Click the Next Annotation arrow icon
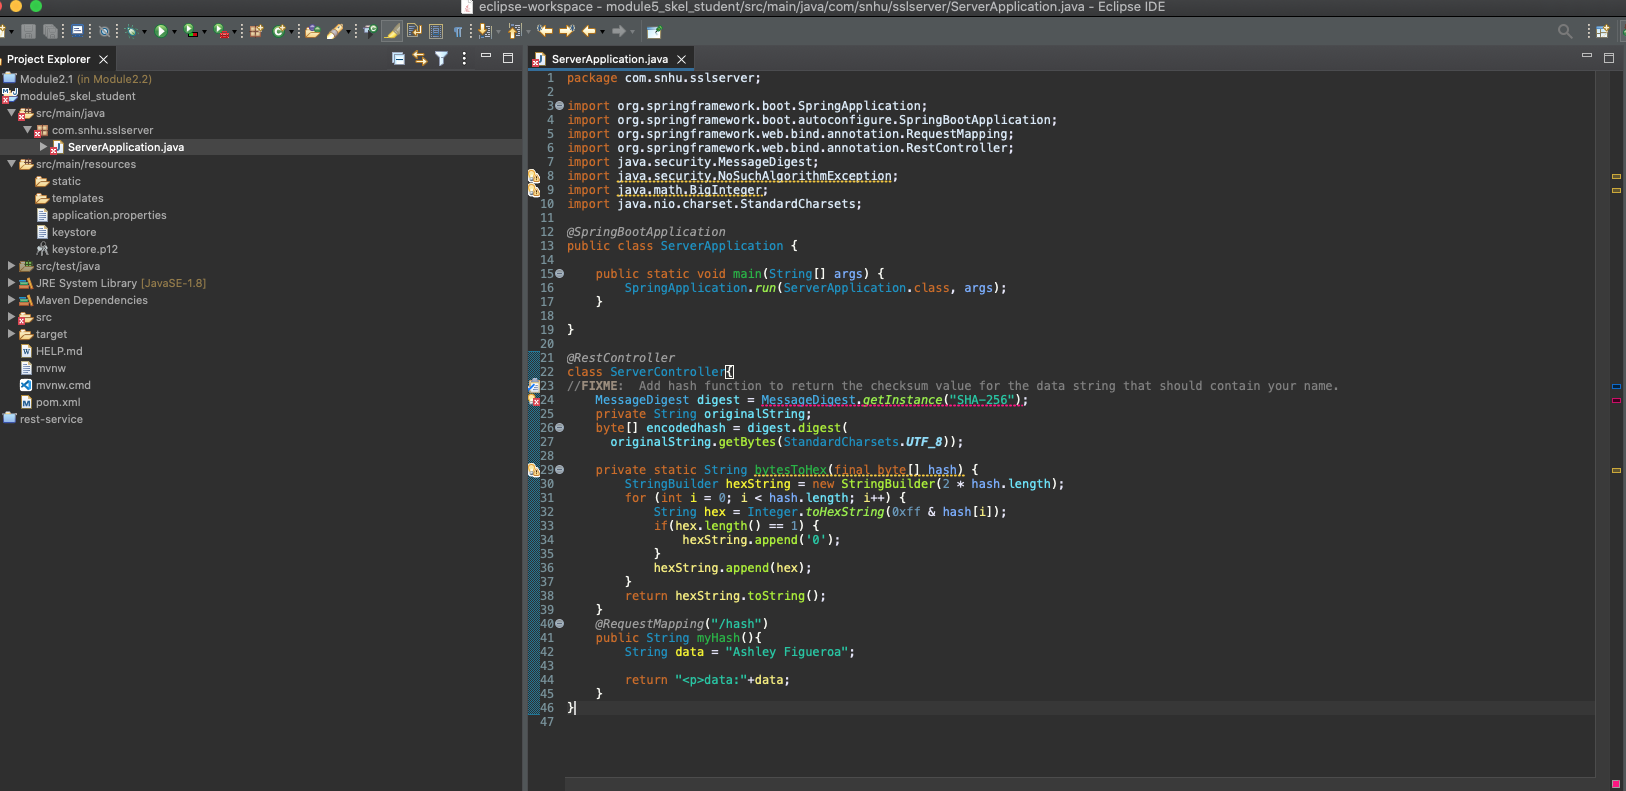Image resolution: width=1626 pixels, height=791 pixels. pos(484,31)
